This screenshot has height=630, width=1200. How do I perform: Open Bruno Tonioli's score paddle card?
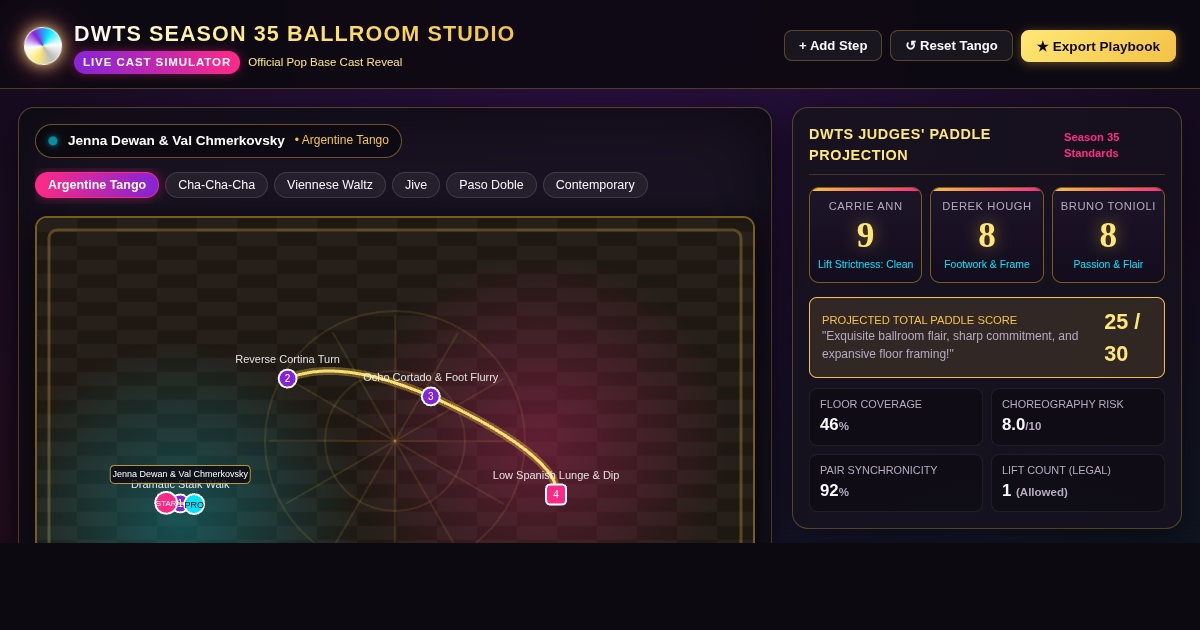click(x=1108, y=235)
